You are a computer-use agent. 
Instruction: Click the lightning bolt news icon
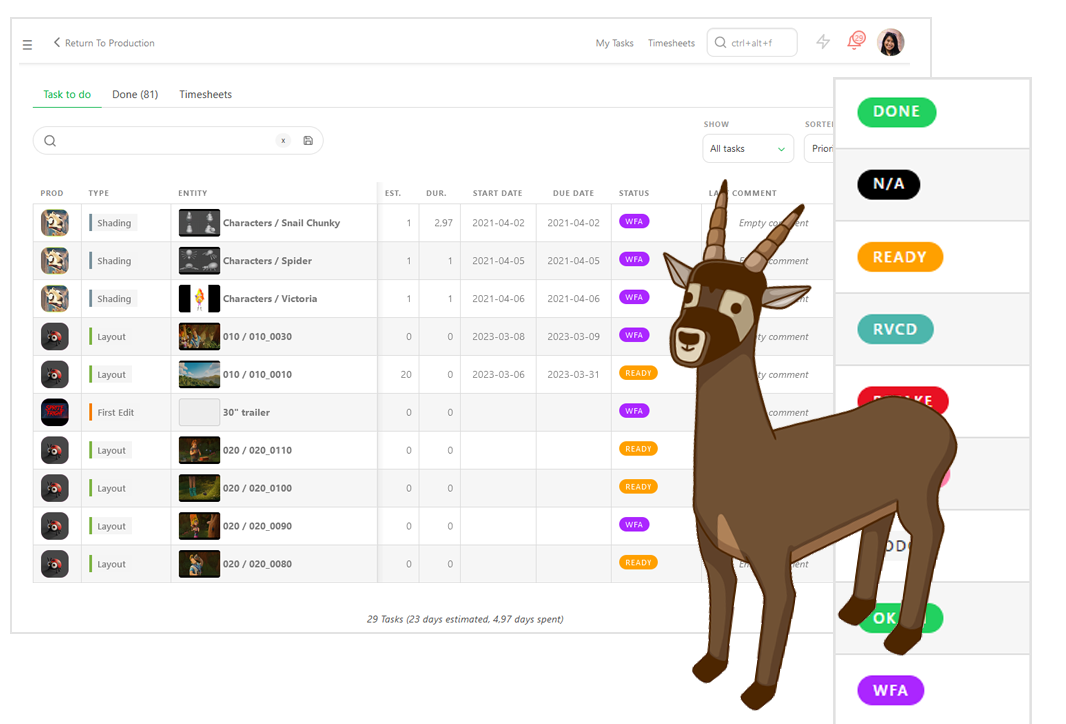coord(823,42)
